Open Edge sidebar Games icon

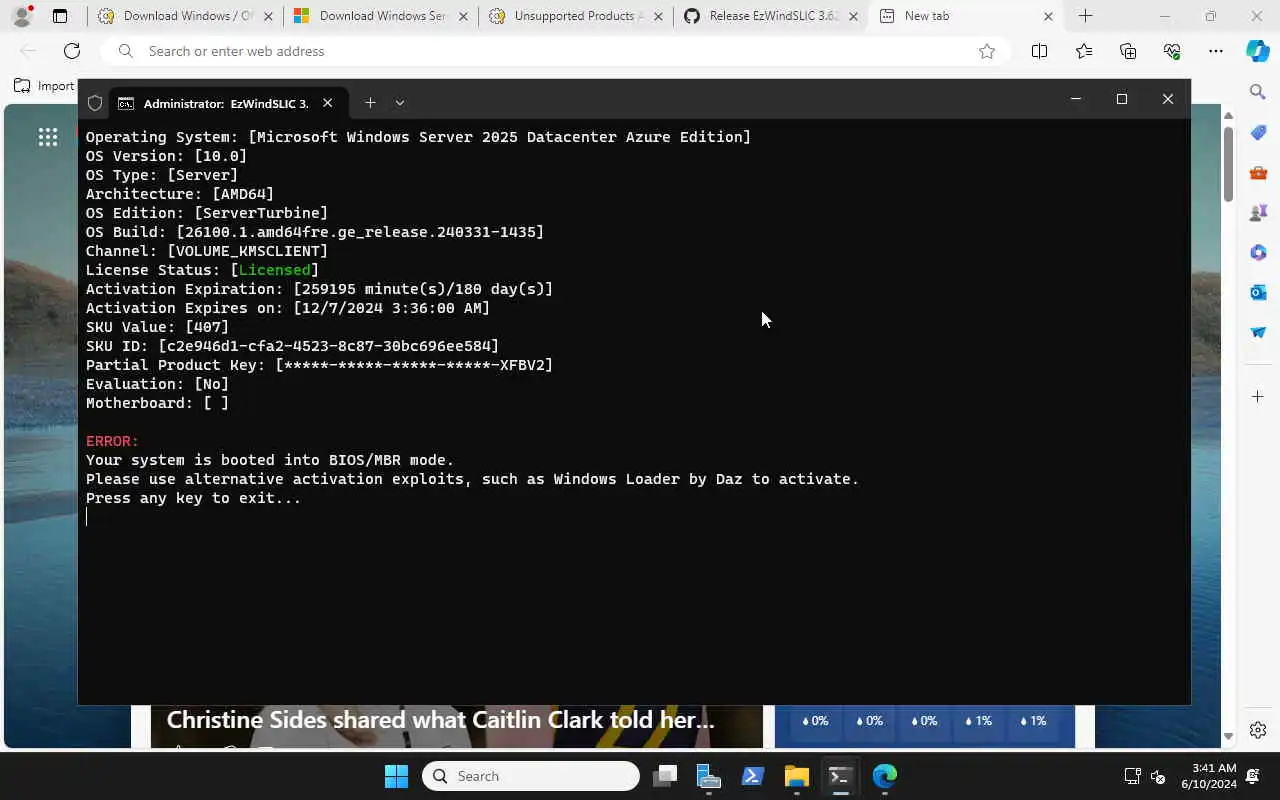(1258, 213)
